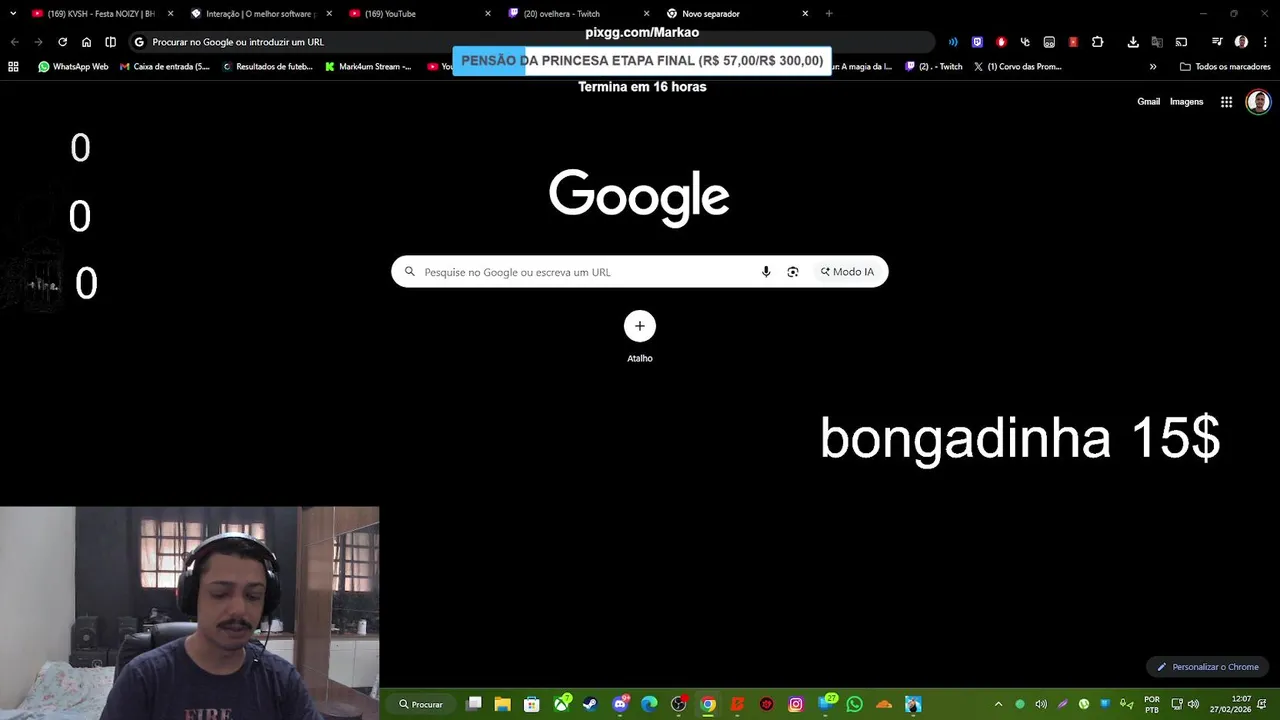Open Corvo das Prom... X bookmark
This screenshot has width=1280, height=720.
point(1017,67)
